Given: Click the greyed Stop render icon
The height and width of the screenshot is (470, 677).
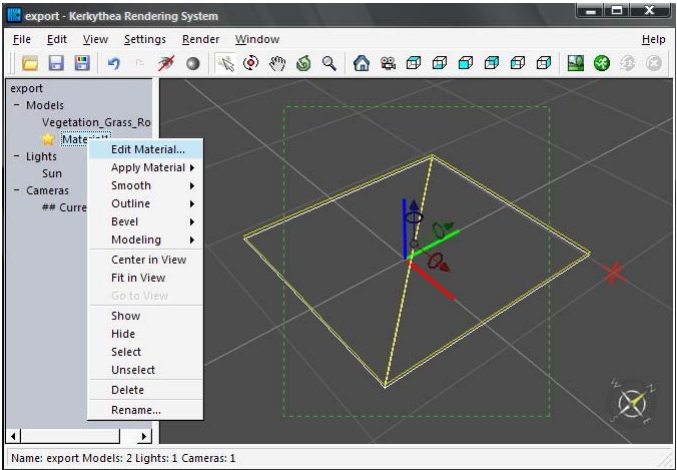Looking at the screenshot, I should click(x=654, y=63).
